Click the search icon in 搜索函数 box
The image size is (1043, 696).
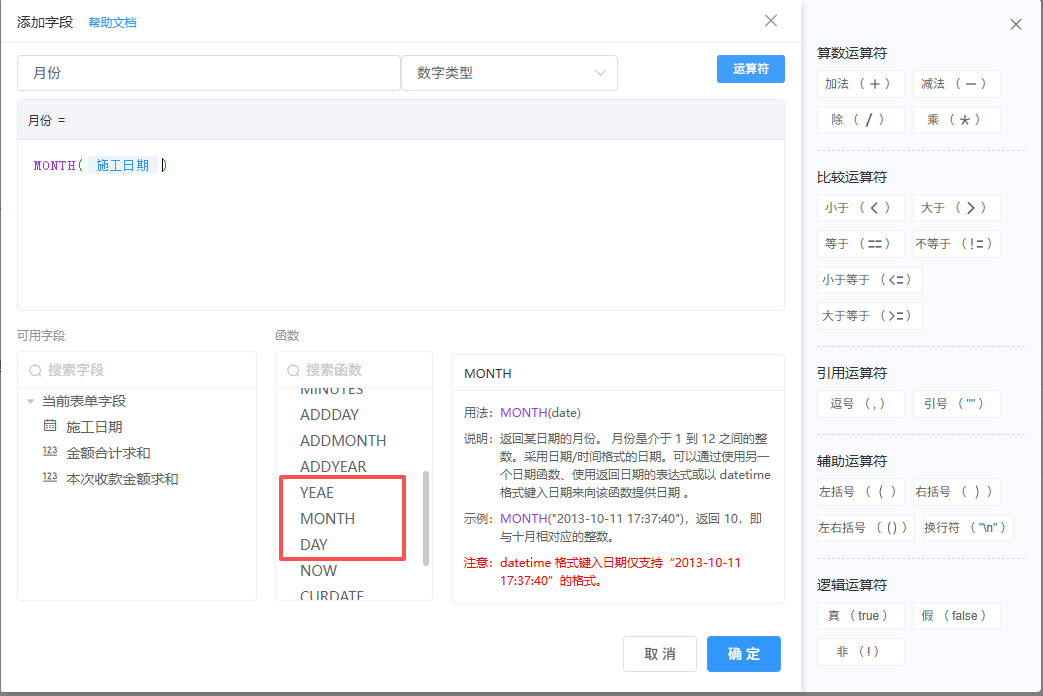(293, 370)
